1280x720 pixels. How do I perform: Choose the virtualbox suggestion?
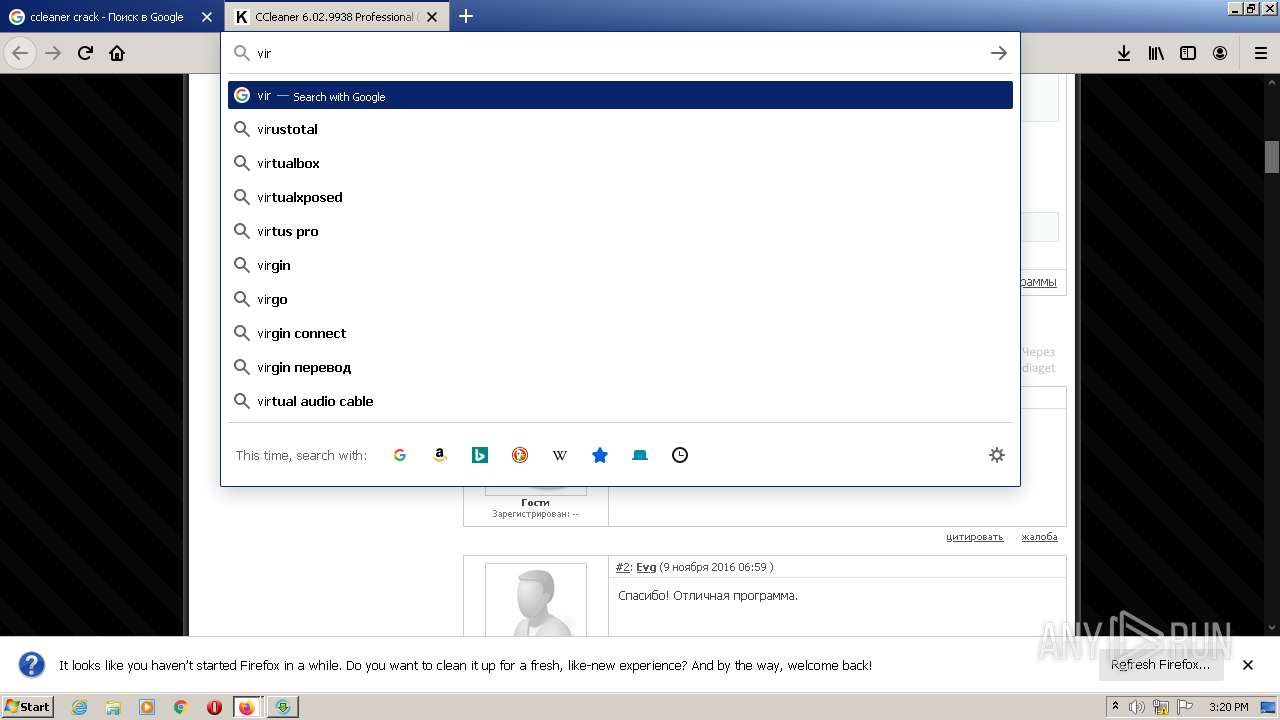click(x=620, y=163)
